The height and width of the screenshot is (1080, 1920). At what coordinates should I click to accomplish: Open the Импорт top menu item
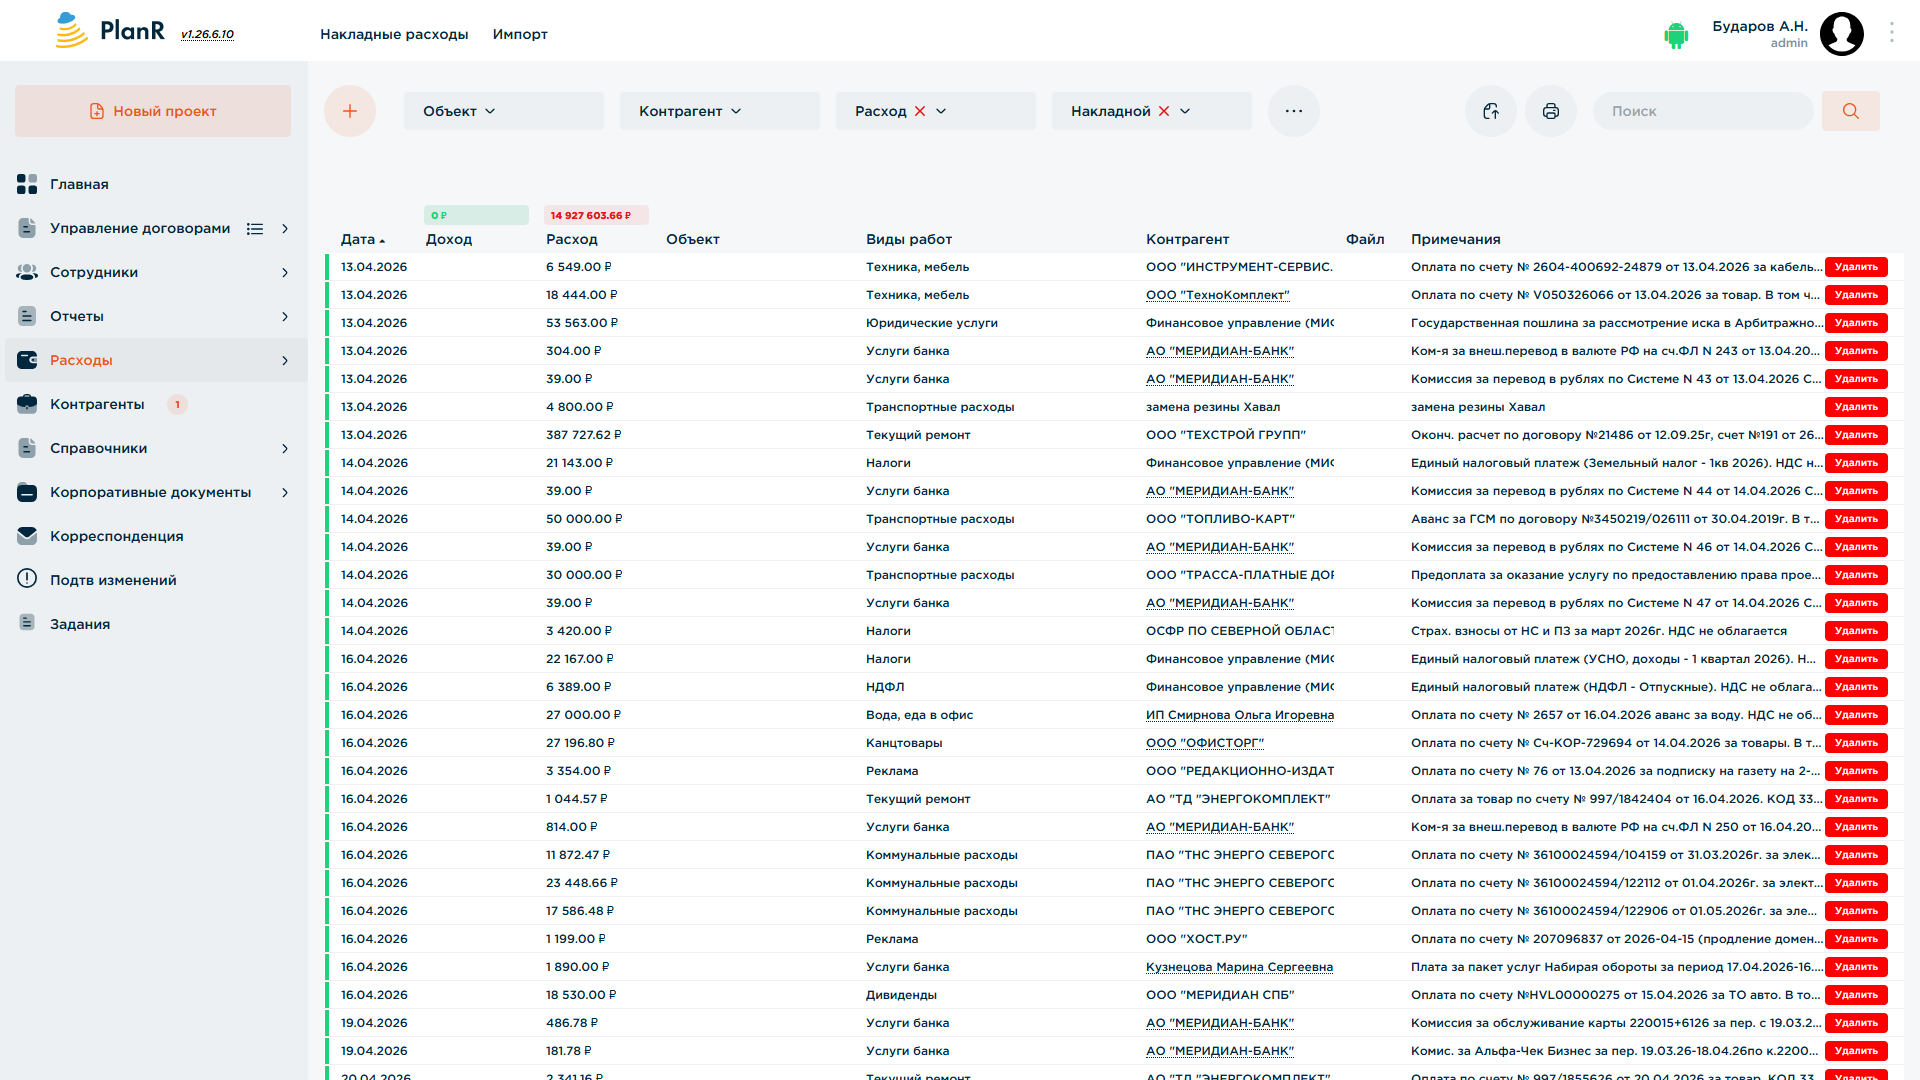[x=520, y=34]
